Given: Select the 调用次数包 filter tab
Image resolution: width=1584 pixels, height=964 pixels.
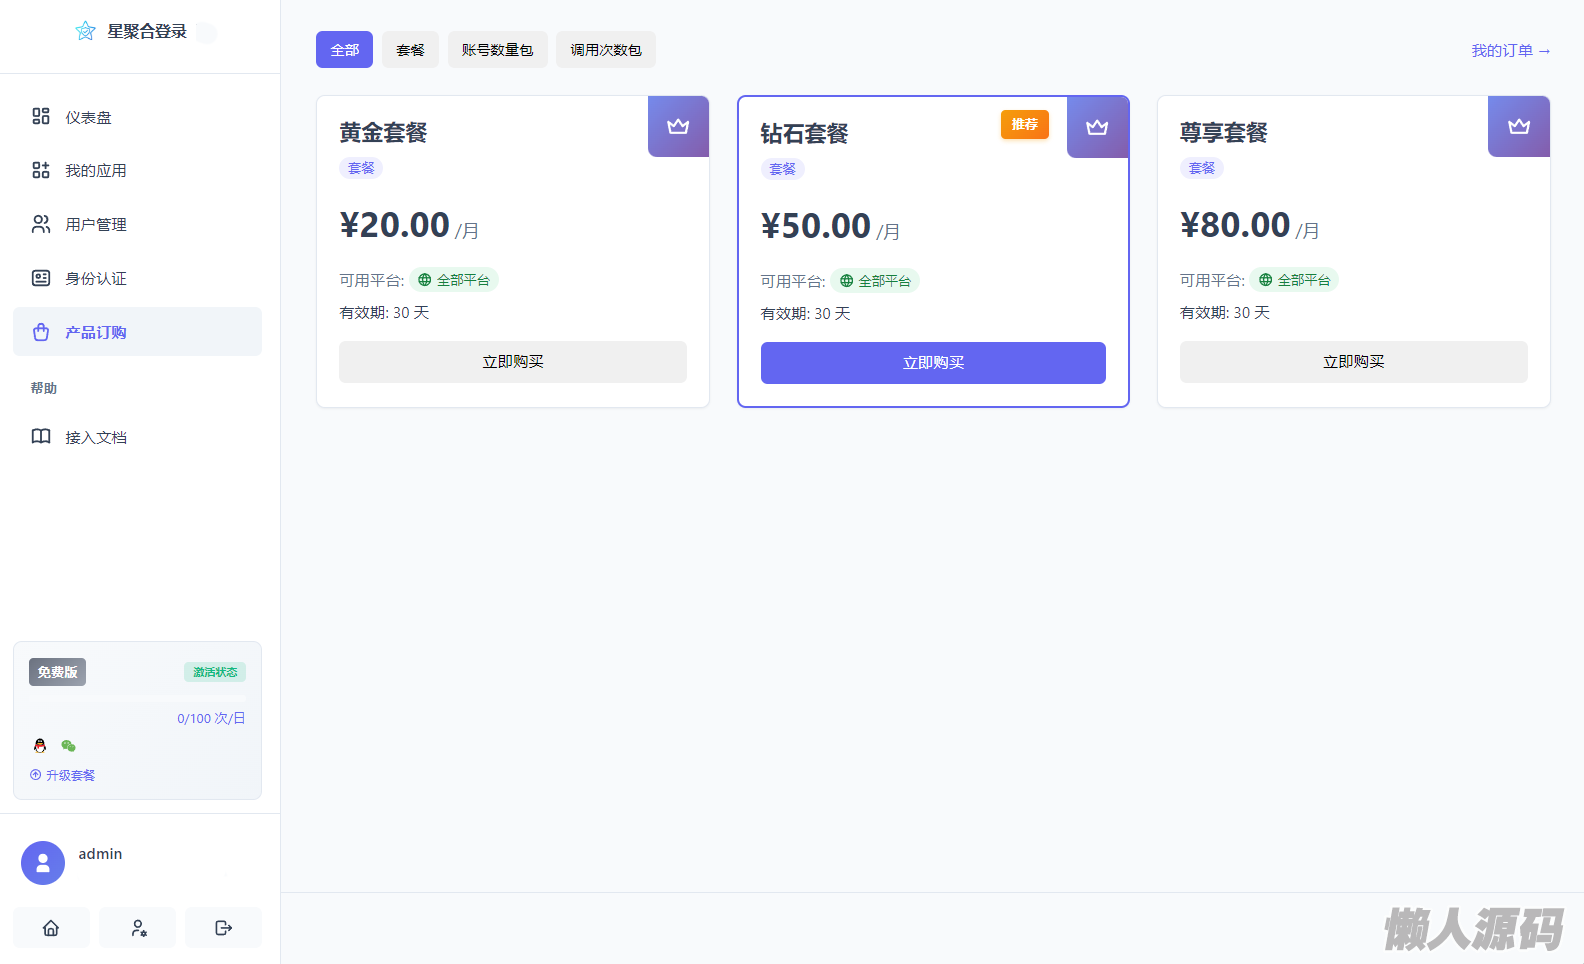Looking at the screenshot, I should (x=605, y=50).
